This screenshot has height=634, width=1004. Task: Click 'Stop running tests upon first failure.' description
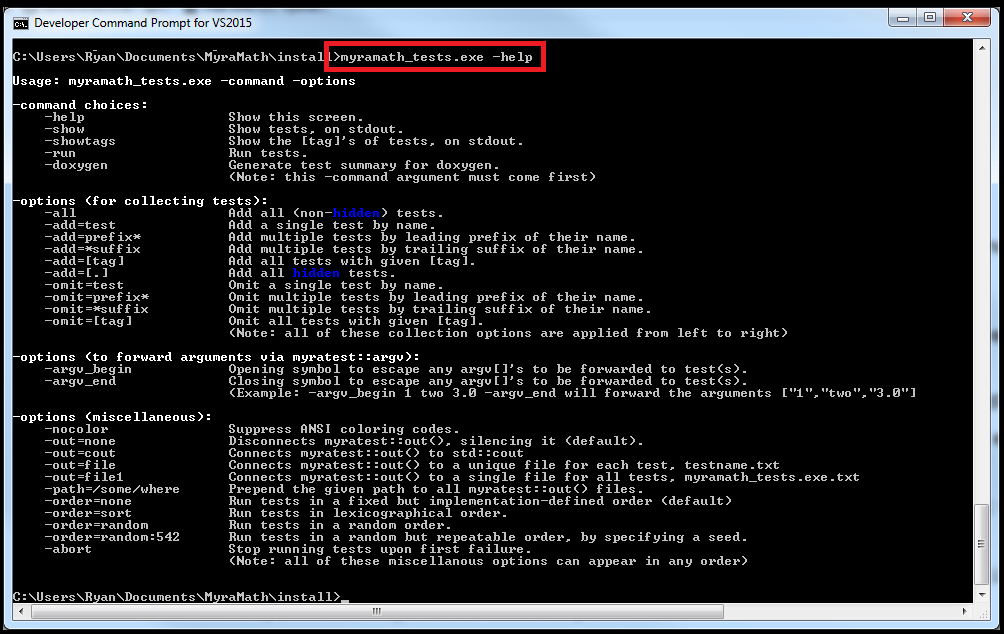point(380,549)
